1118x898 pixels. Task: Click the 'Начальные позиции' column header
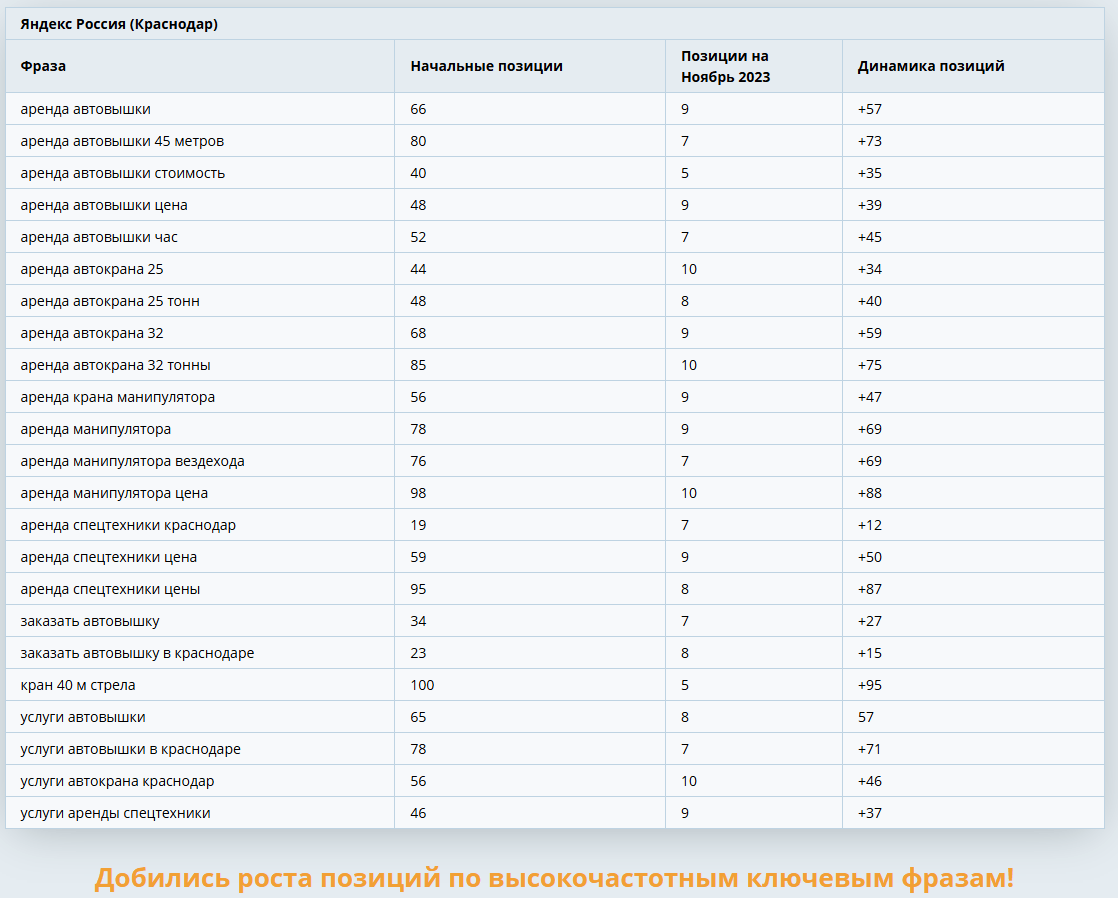pos(486,66)
